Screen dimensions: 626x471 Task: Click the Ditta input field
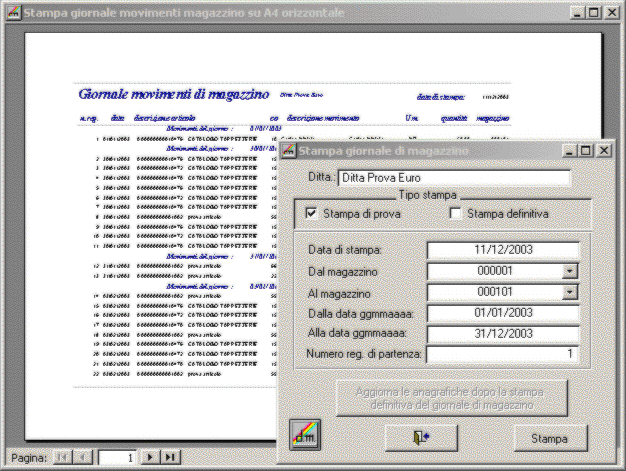click(454, 178)
